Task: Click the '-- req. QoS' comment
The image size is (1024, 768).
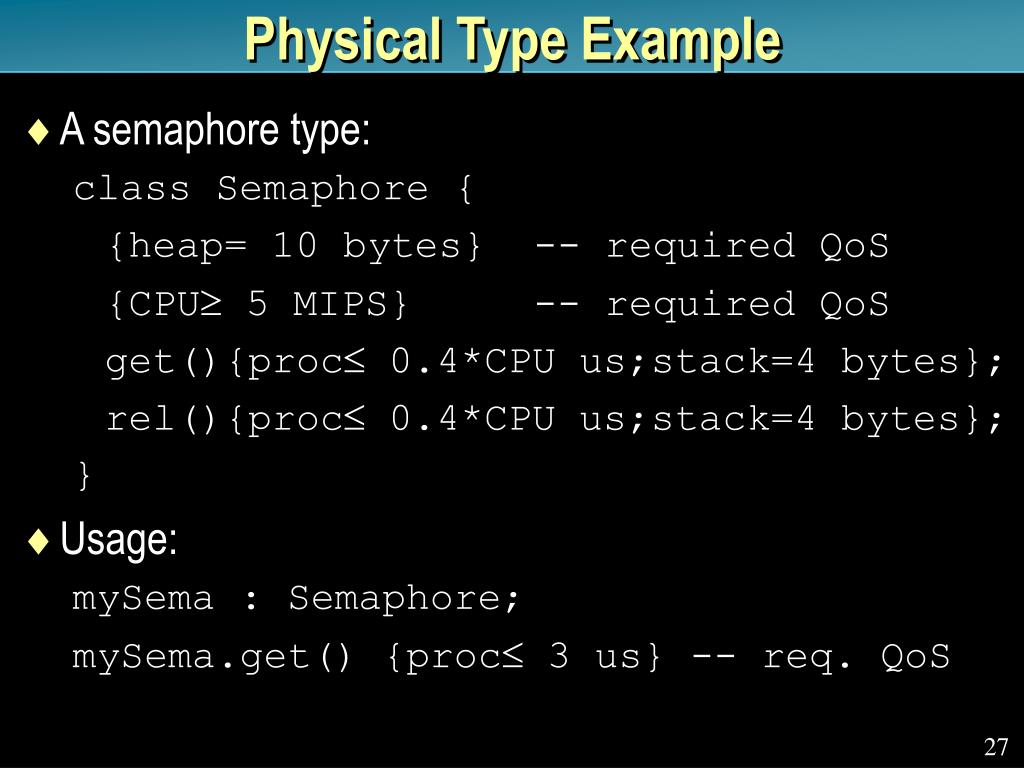Action: click(x=821, y=657)
